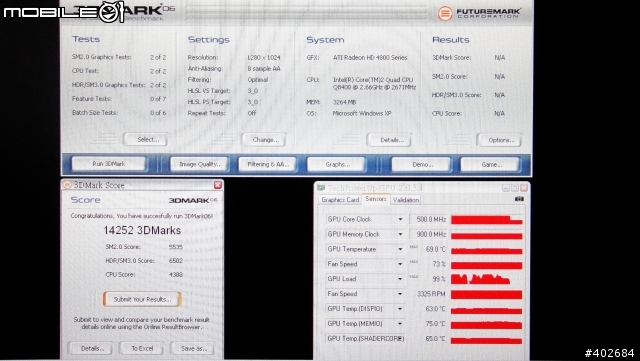
Task: Launch the Game mode
Action: (491, 165)
